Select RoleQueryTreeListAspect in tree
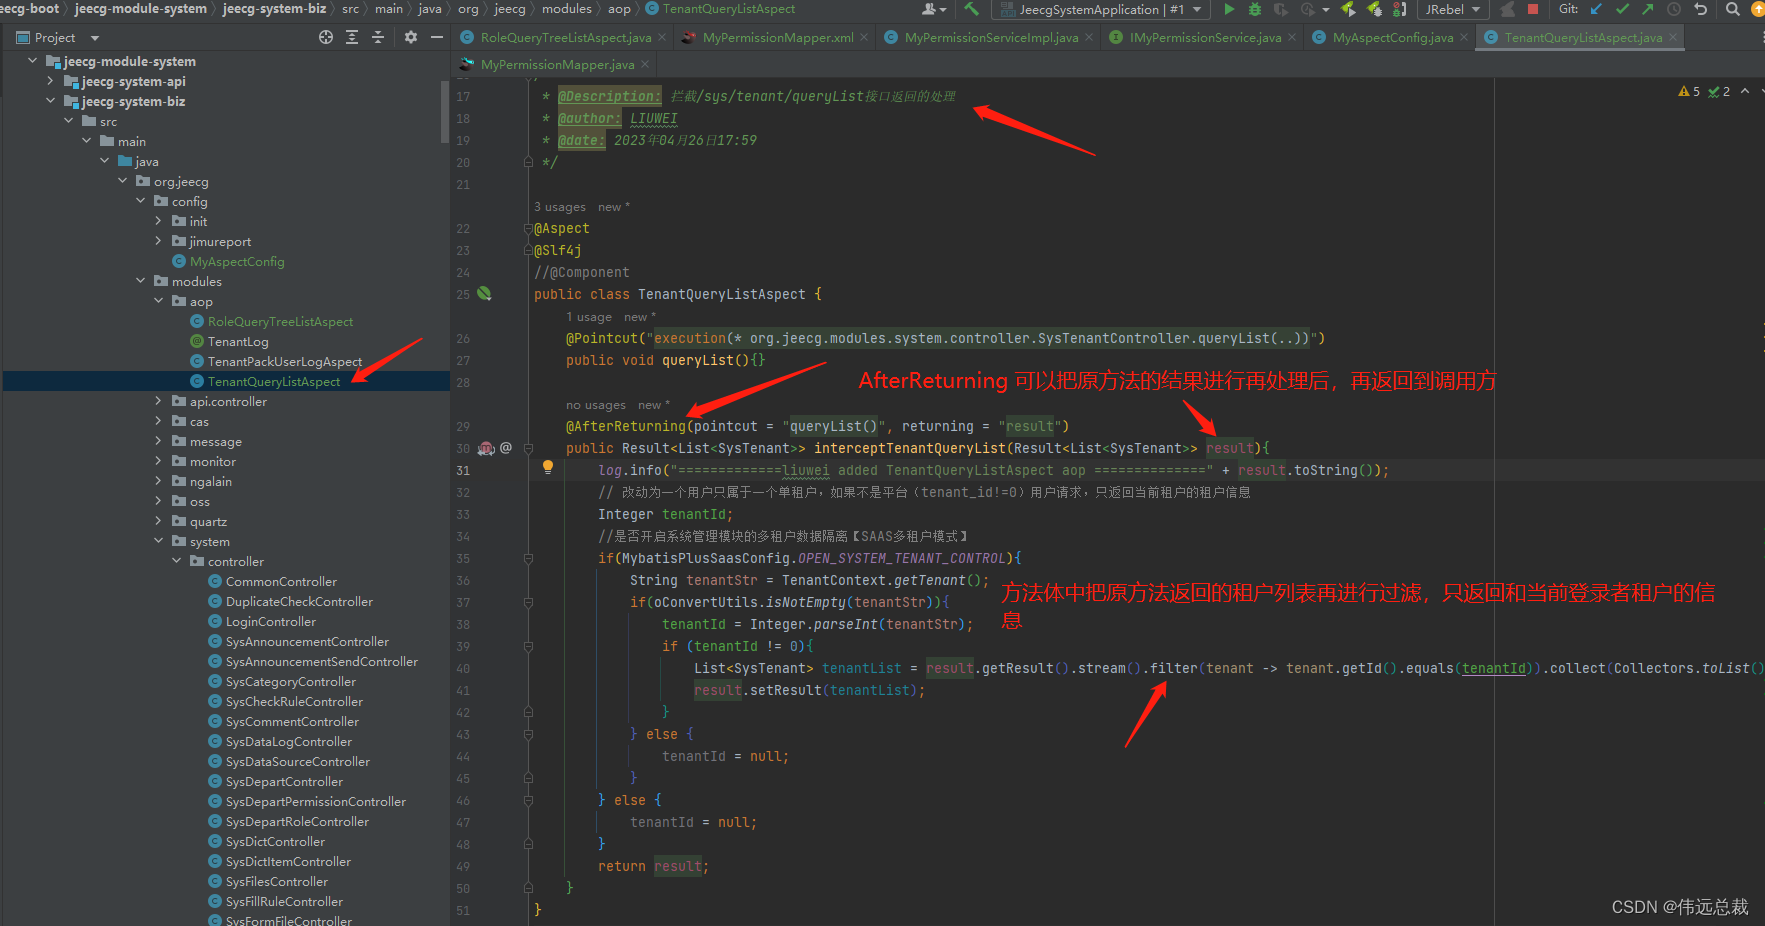The image size is (1765, 926). [280, 321]
